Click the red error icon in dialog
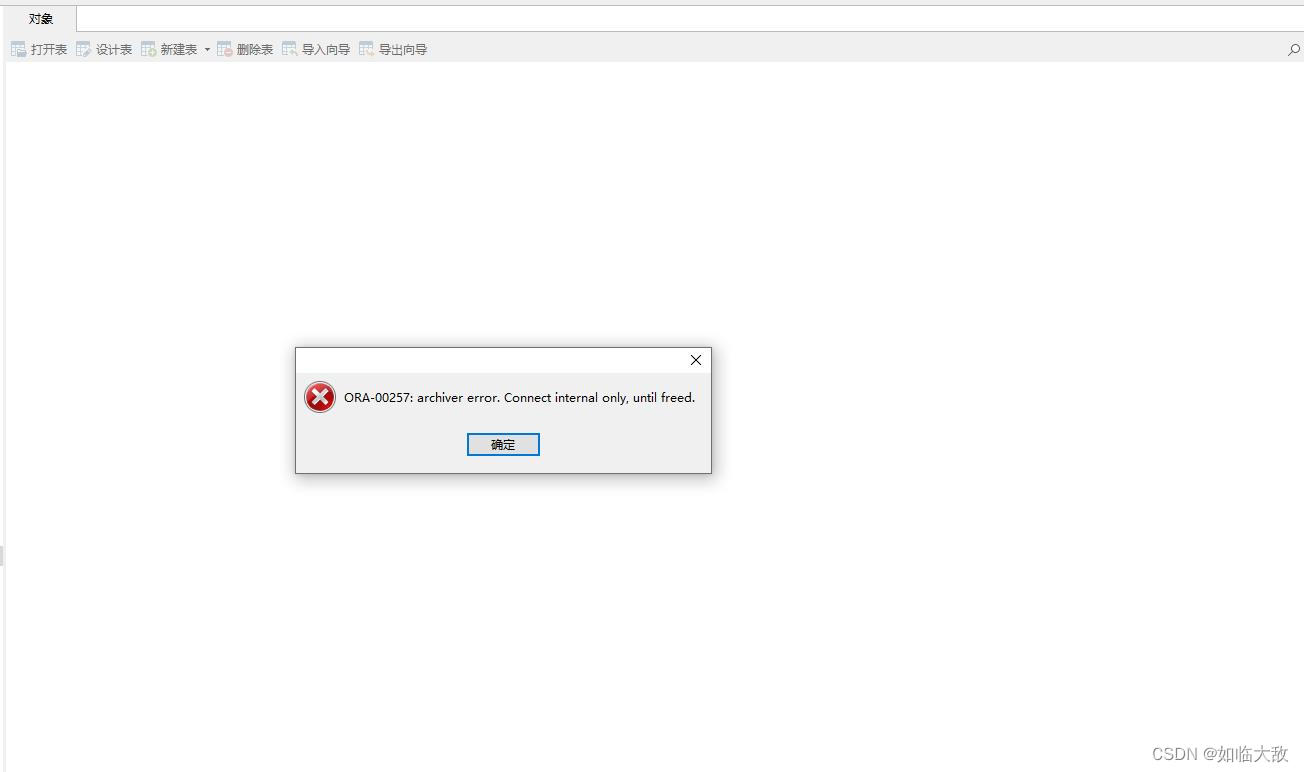The height and width of the screenshot is (772, 1304). 320,397
